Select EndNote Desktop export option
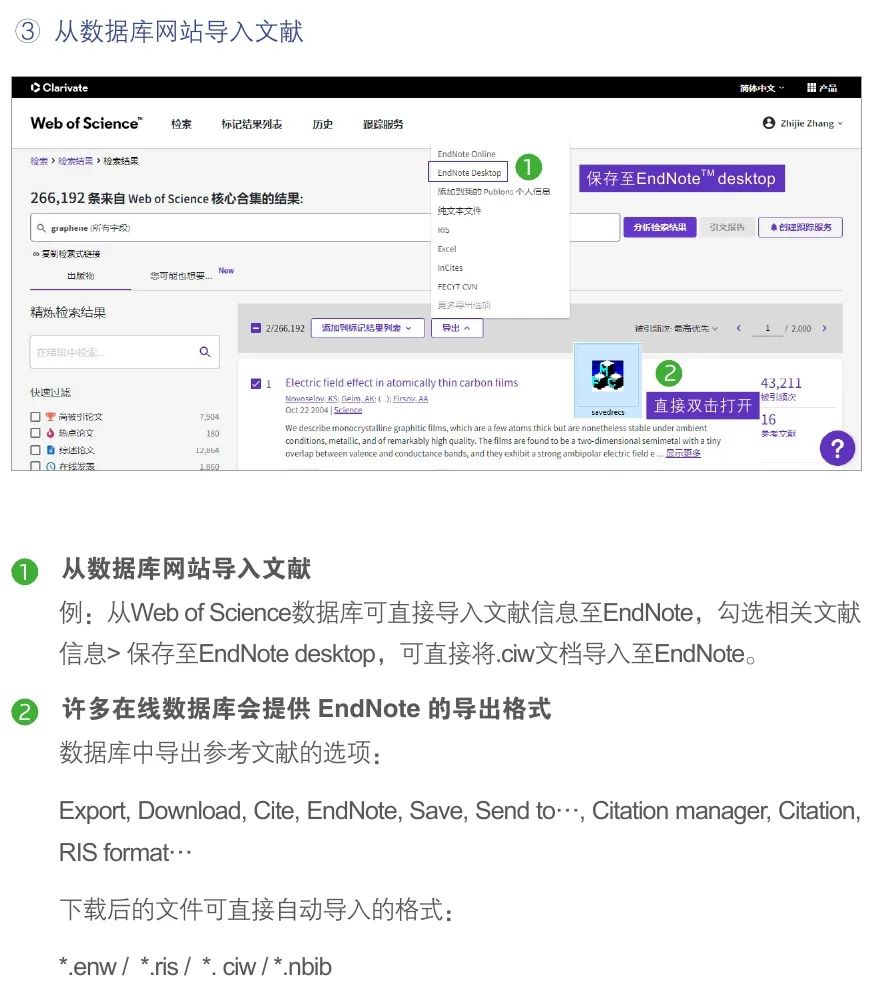The width and height of the screenshot is (878, 1004). pos(469,172)
